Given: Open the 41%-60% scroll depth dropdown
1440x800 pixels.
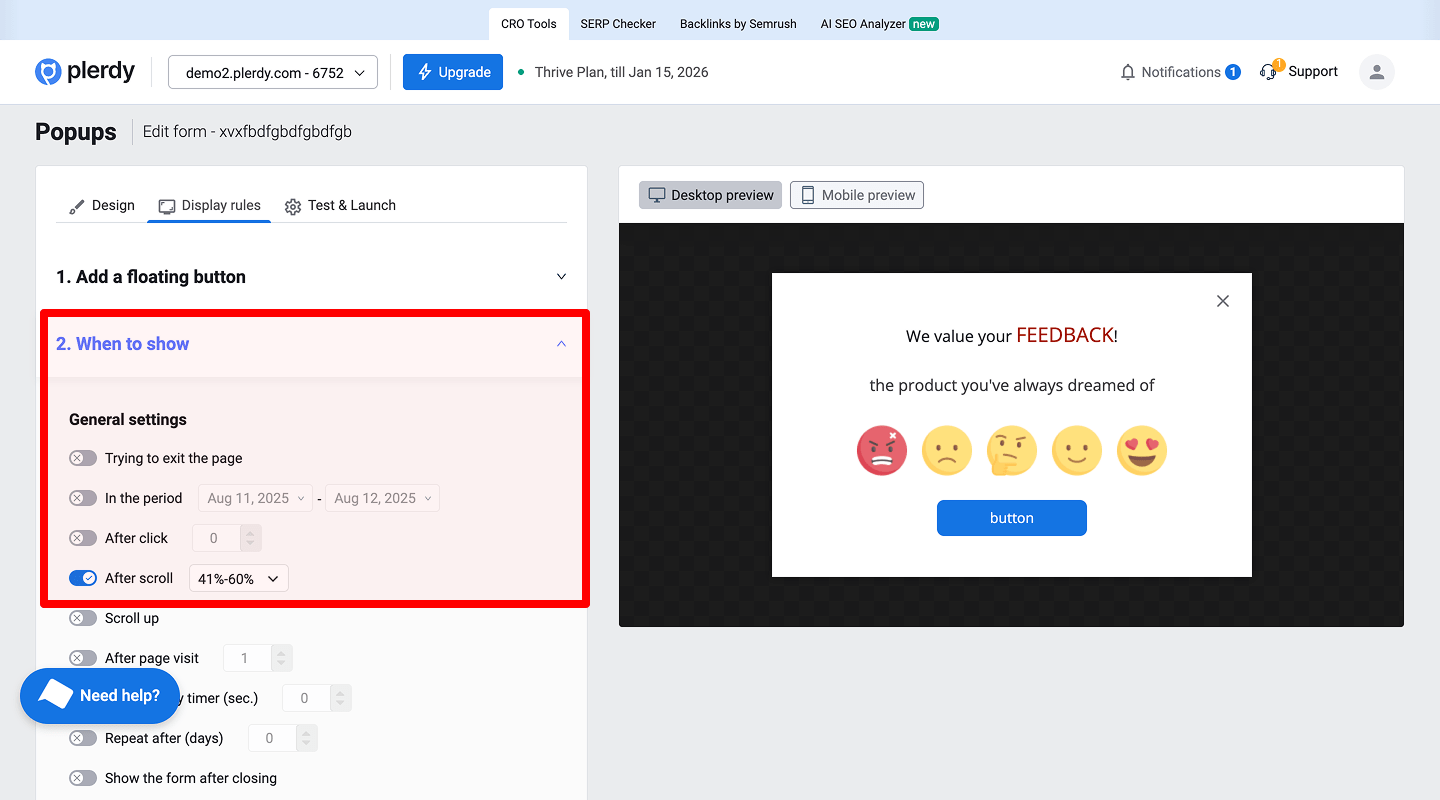Looking at the screenshot, I should click(238, 577).
